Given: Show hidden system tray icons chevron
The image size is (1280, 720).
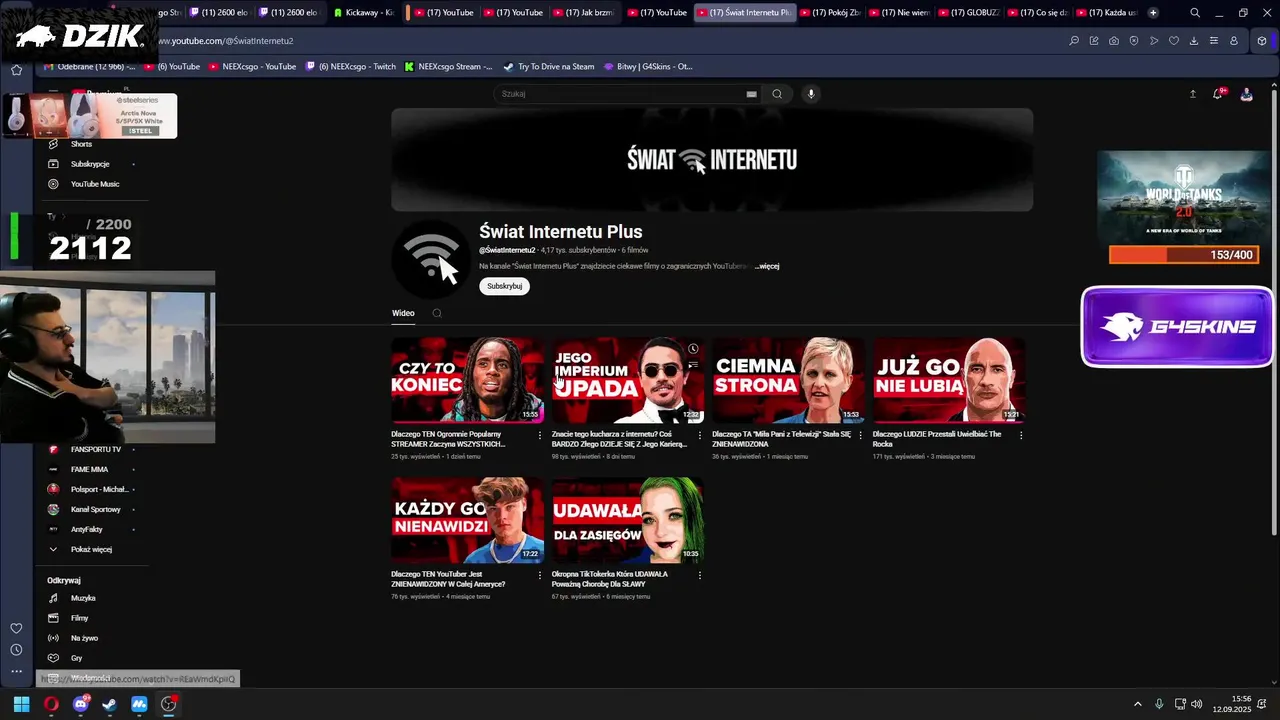Looking at the screenshot, I should tap(1137, 704).
